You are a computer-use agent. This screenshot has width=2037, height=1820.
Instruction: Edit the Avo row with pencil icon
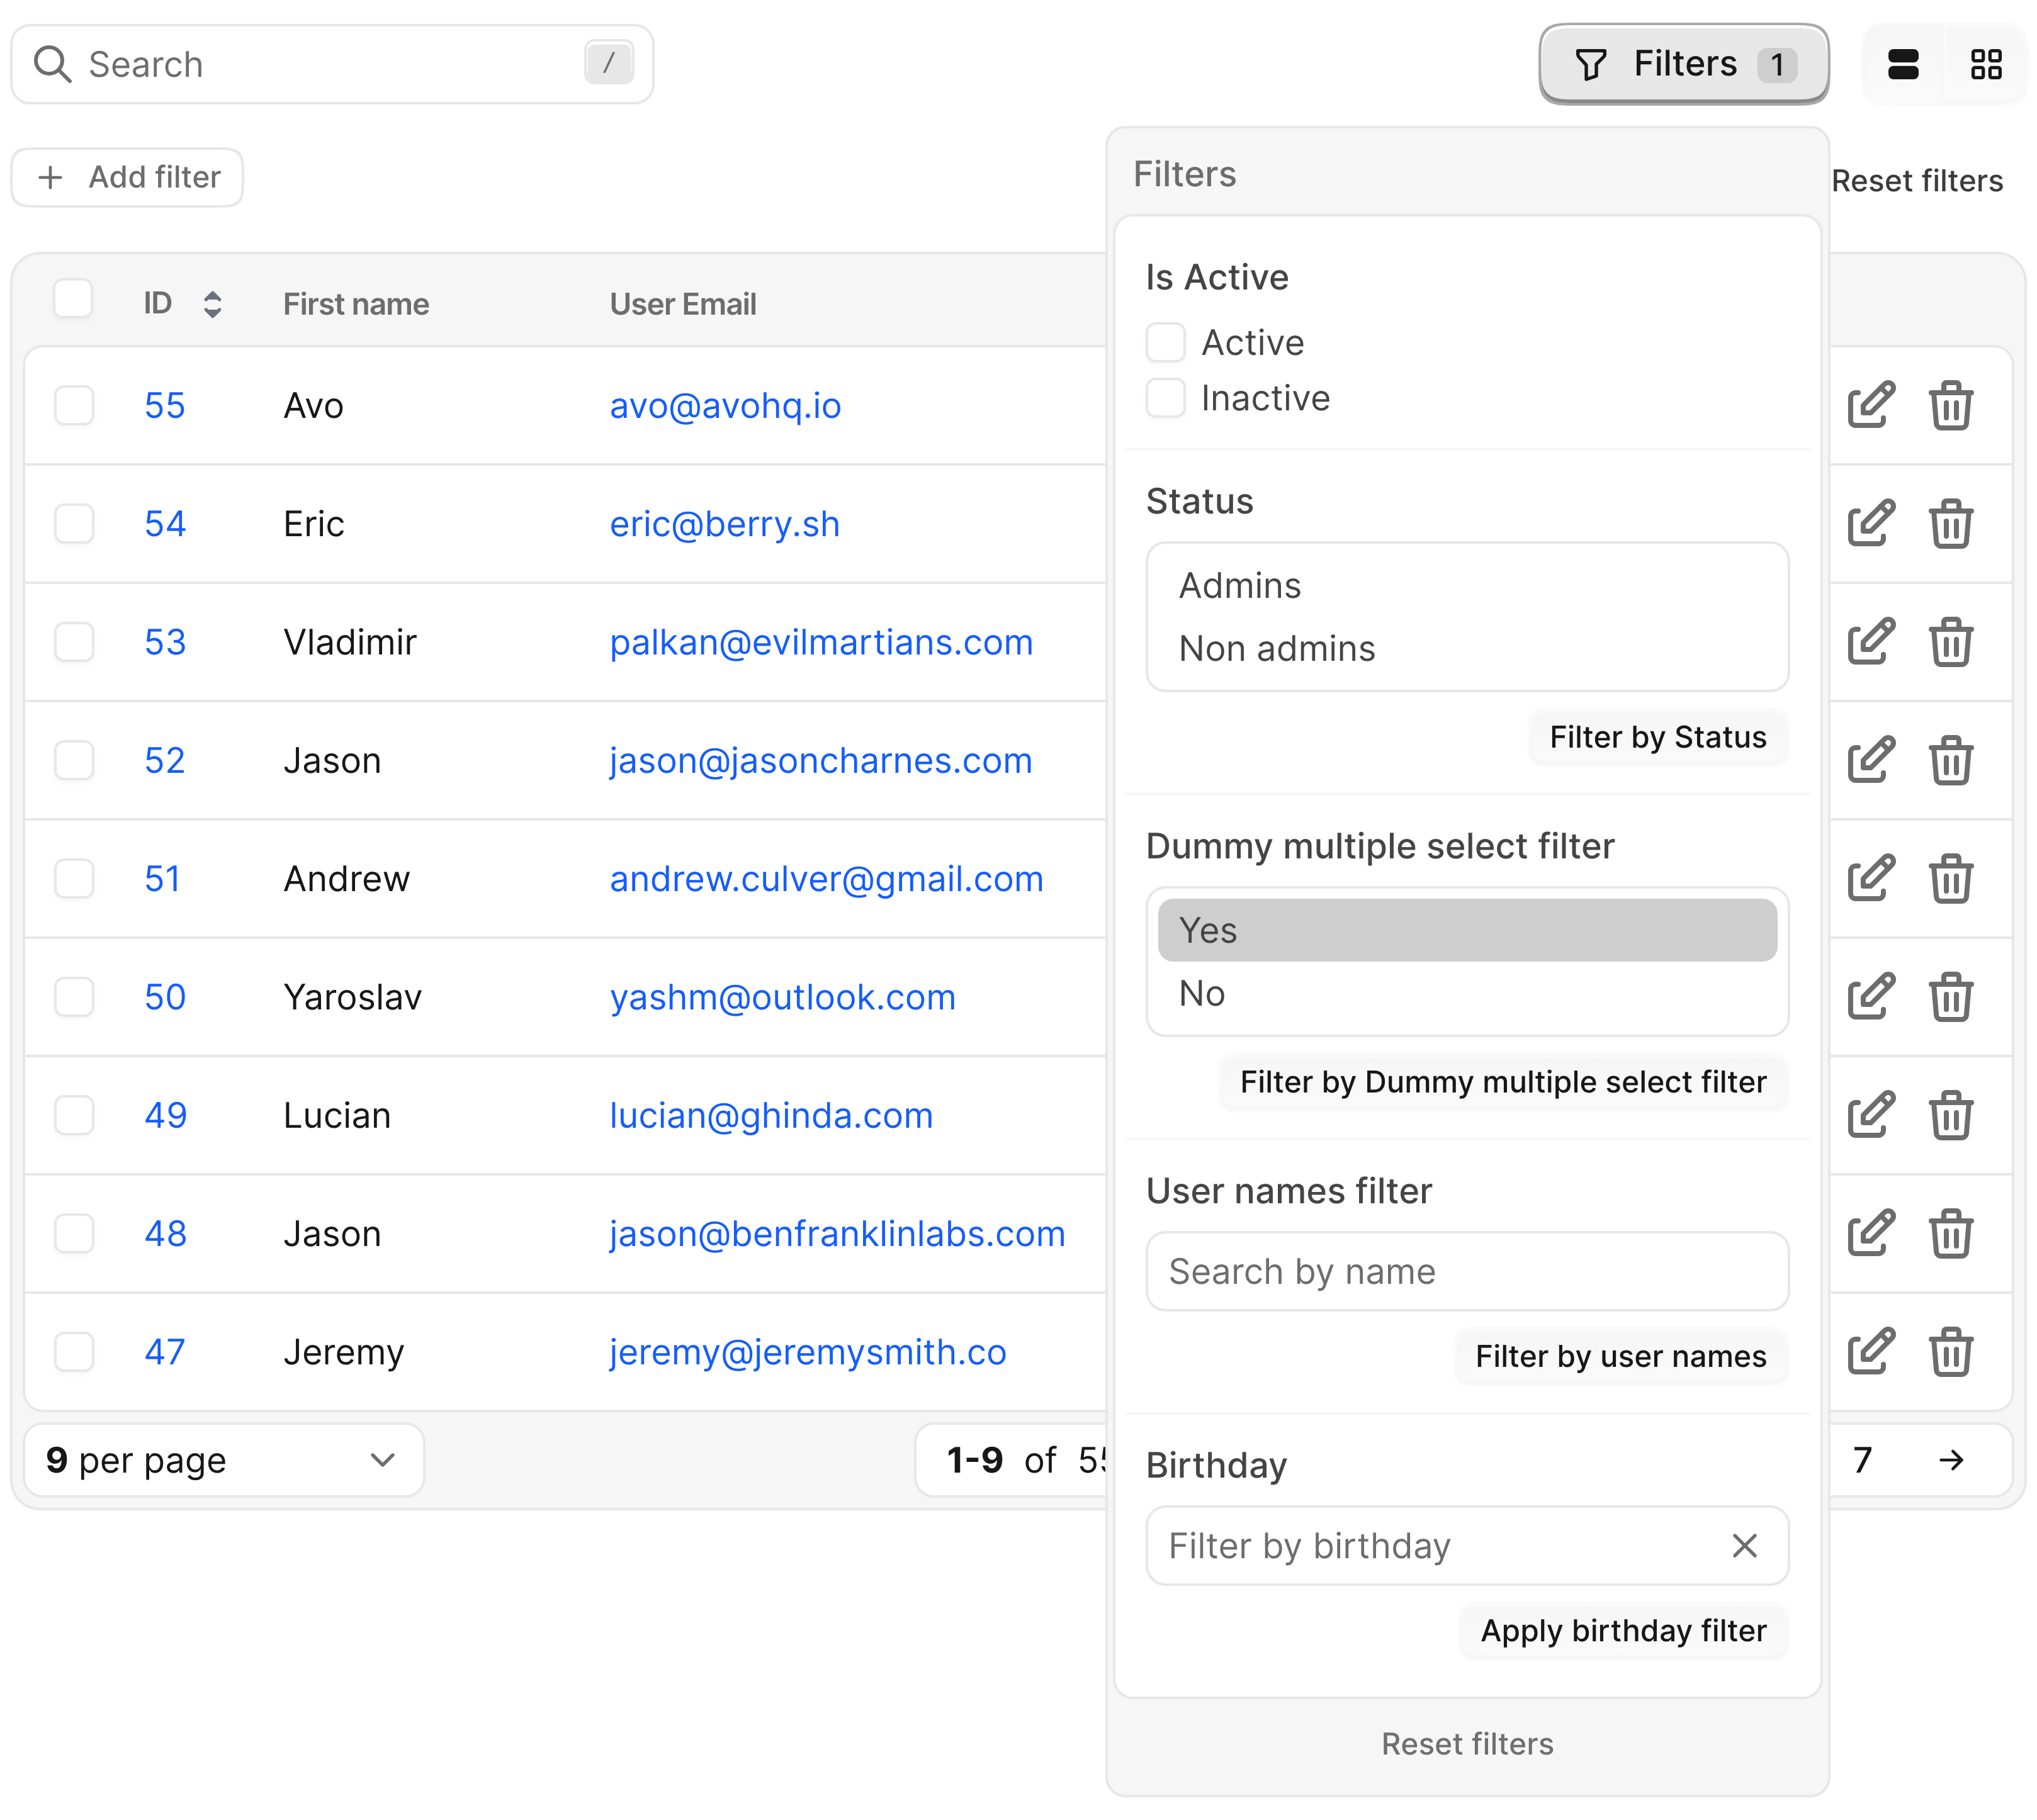[x=1870, y=405]
